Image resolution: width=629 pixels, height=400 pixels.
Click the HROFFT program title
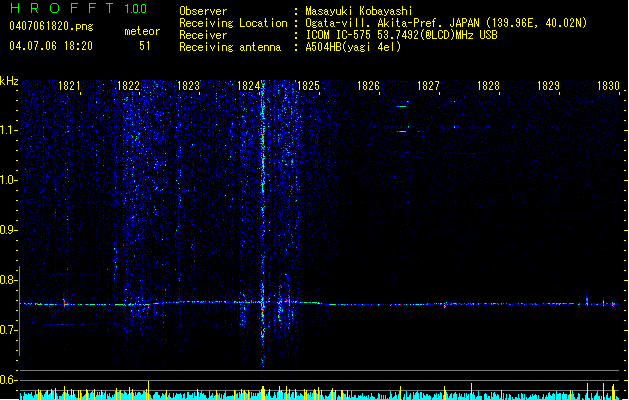62,8
